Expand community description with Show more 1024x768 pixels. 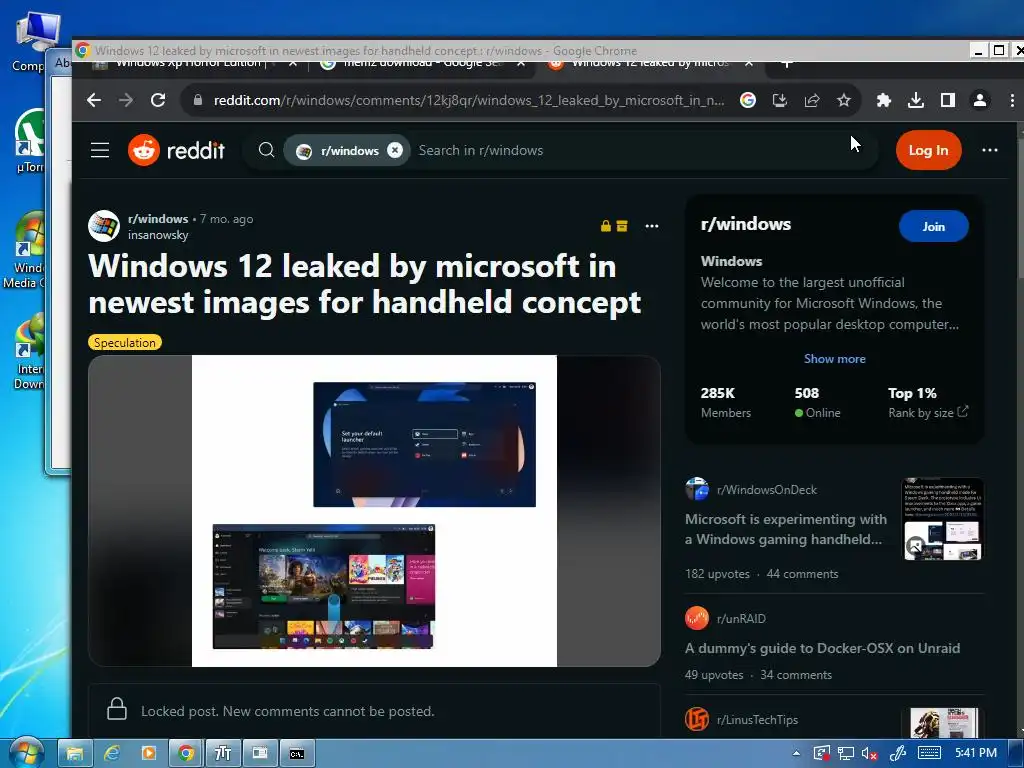click(x=835, y=359)
